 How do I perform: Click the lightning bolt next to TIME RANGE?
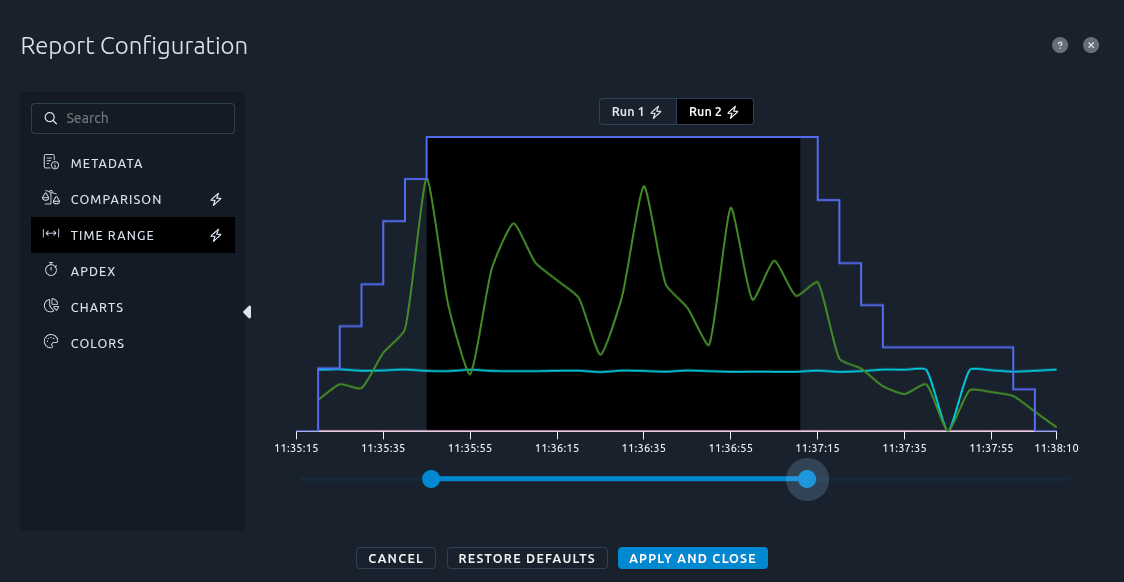216,235
